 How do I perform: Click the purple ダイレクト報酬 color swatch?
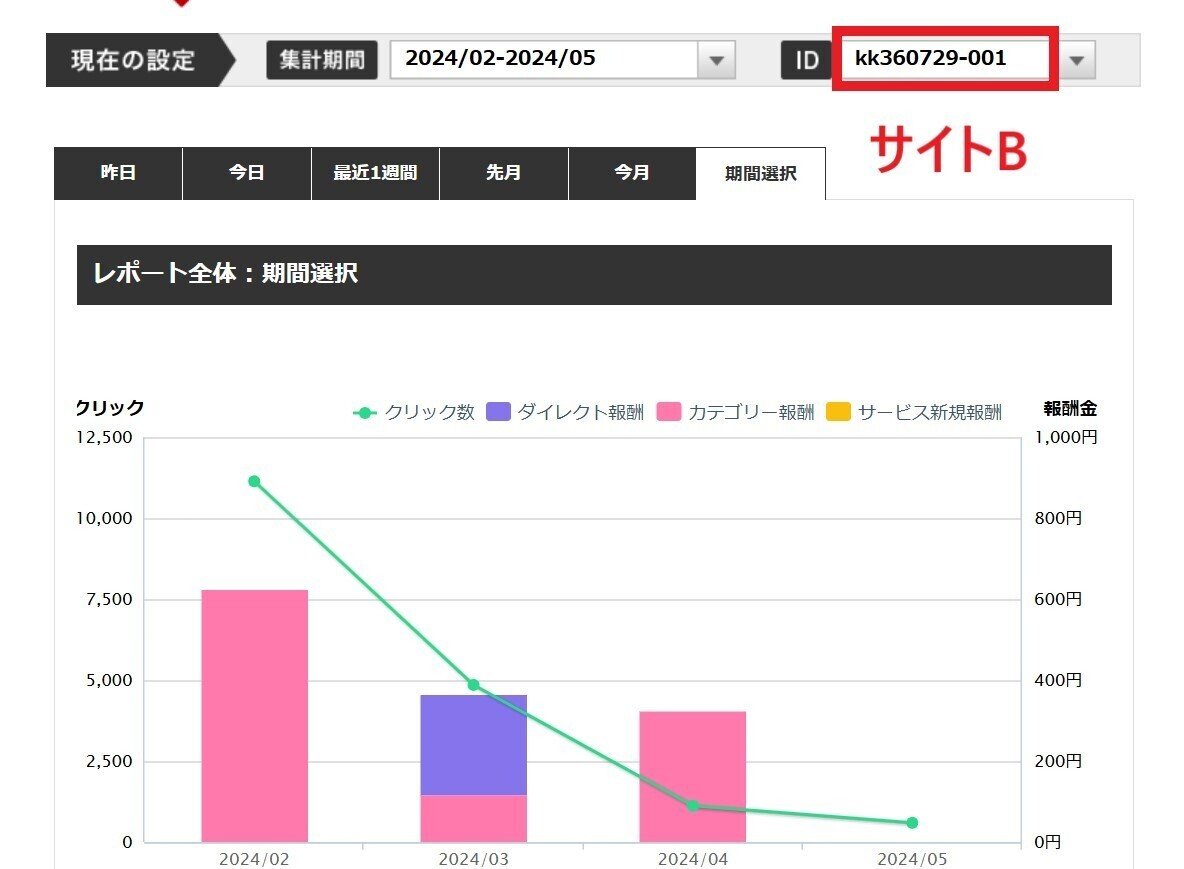tap(498, 411)
